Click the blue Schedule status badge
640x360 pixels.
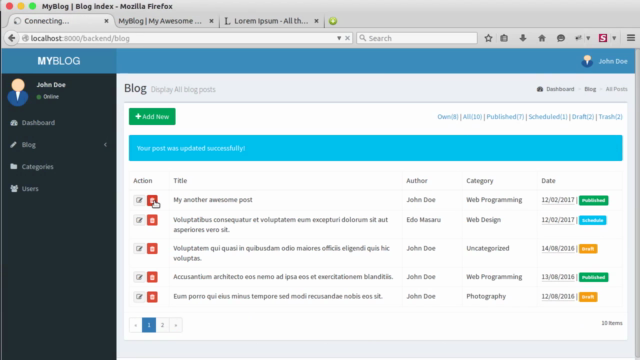[592, 220]
